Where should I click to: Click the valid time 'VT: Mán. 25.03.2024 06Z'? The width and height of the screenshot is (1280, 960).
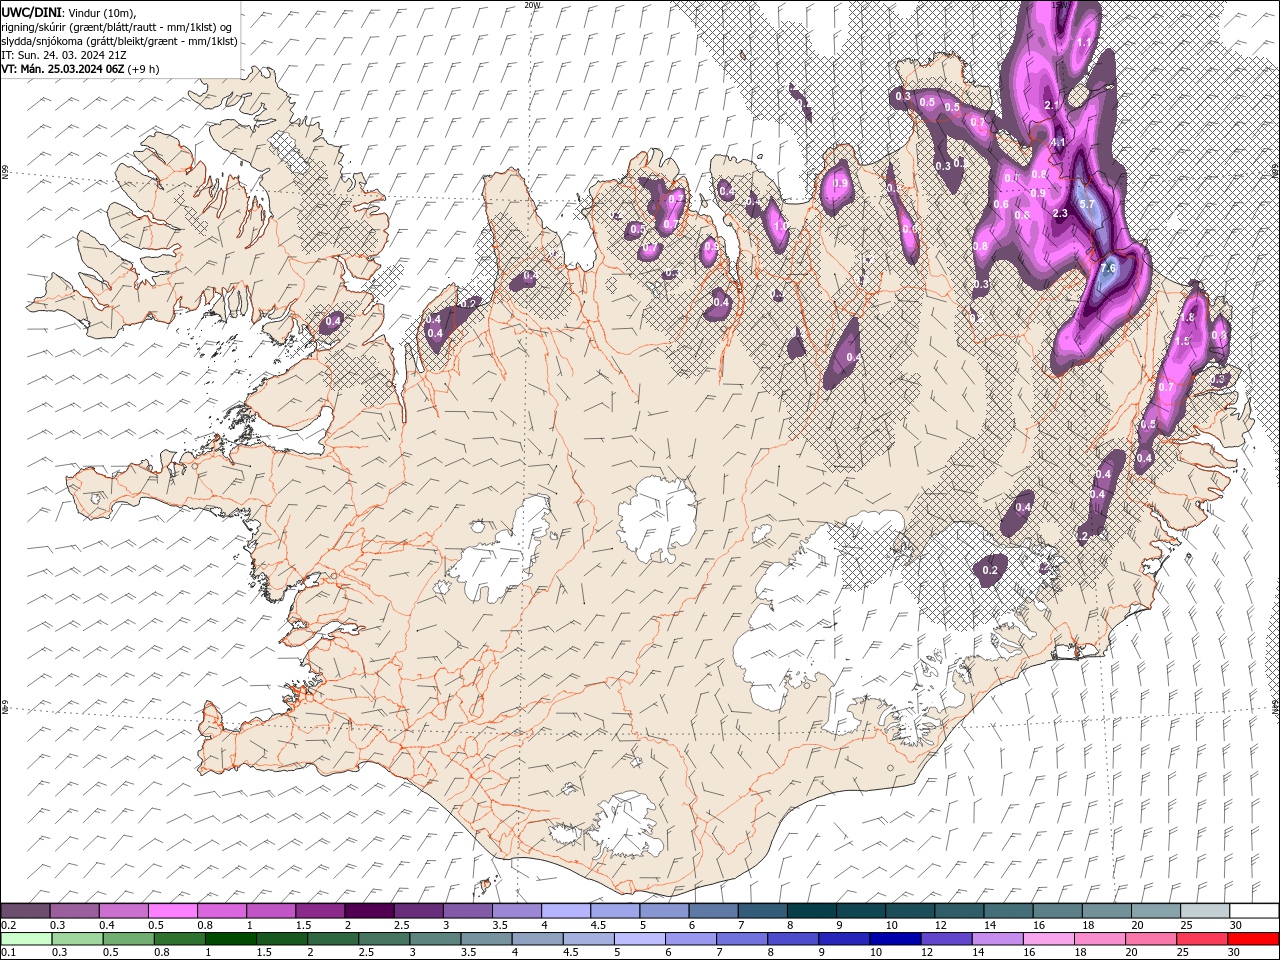62,69
